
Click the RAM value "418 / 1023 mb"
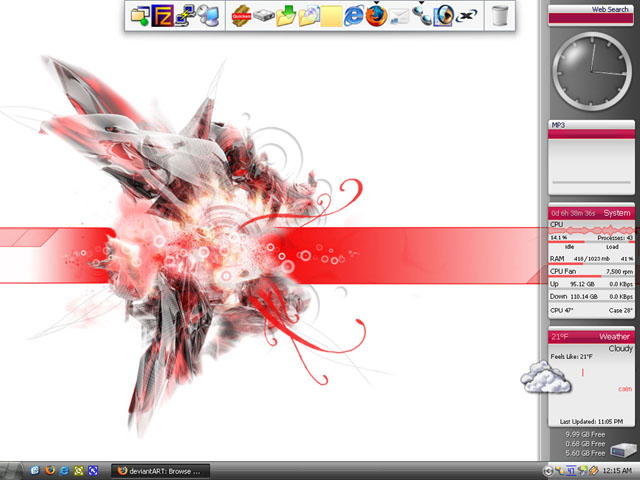point(591,259)
